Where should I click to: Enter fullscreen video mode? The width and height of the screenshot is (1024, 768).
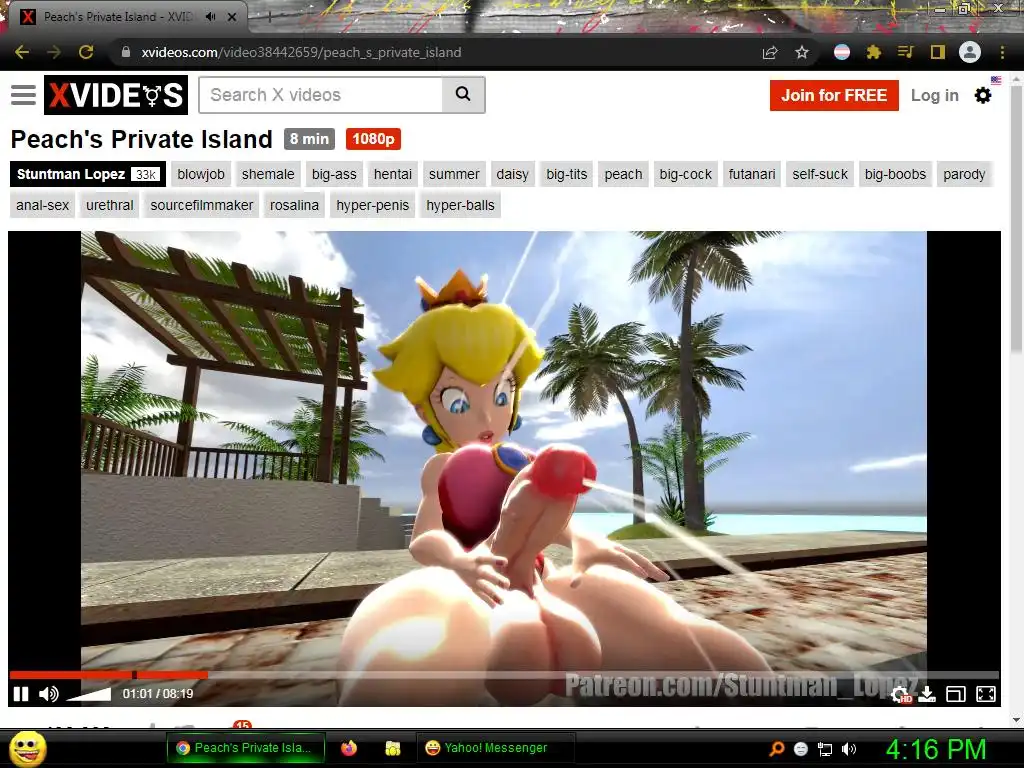(x=985, y=694)
